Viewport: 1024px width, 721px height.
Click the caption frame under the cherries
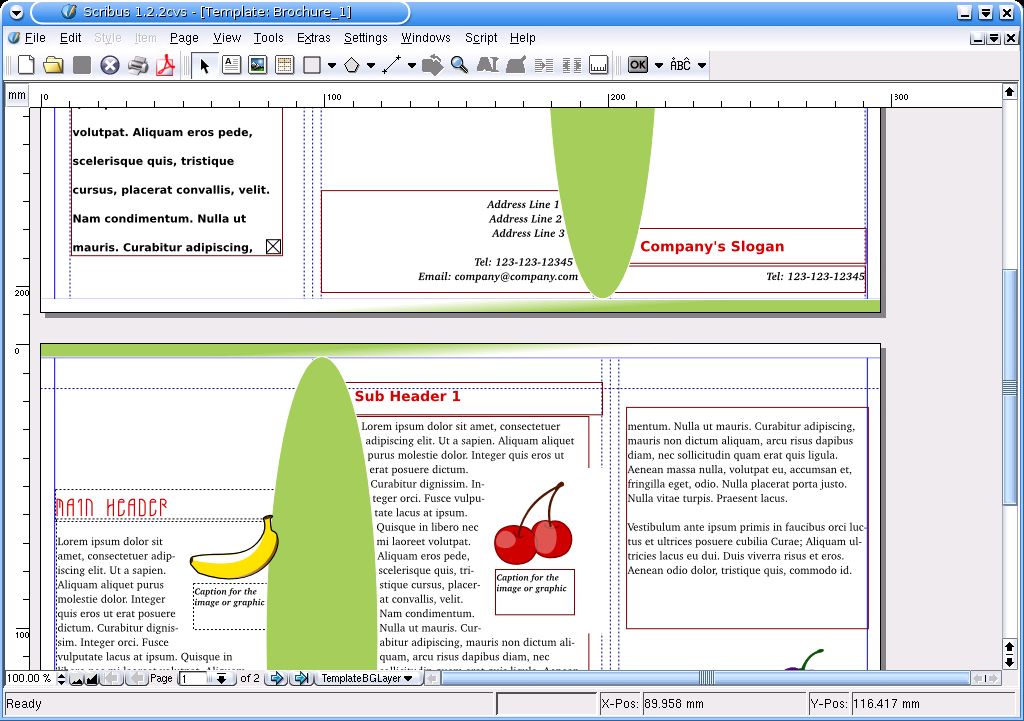pyautogui.click(x=535, y=592)
